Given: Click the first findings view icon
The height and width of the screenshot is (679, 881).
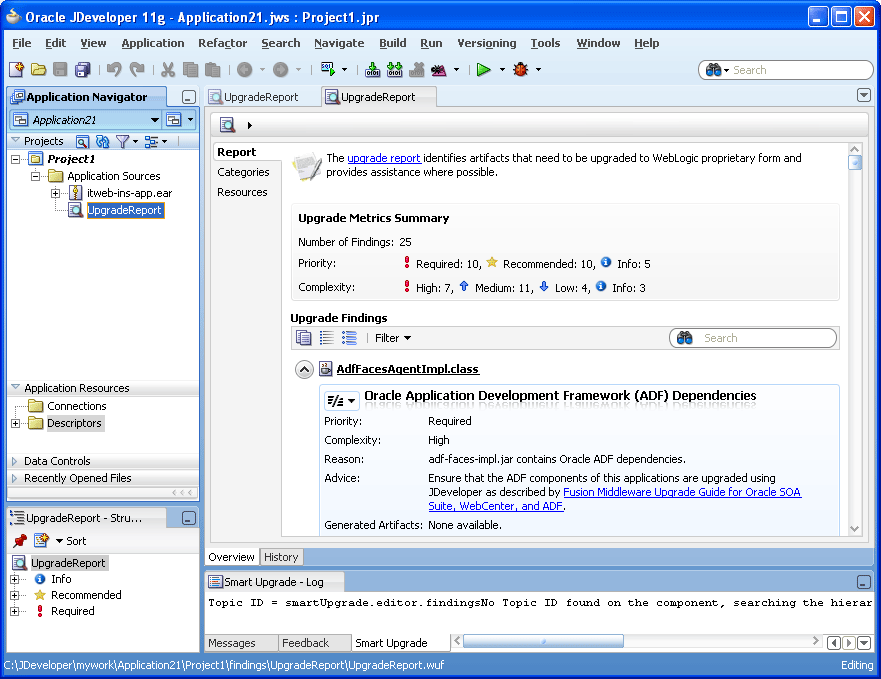Looking at the screenshot, I should [x=303, y=338].
